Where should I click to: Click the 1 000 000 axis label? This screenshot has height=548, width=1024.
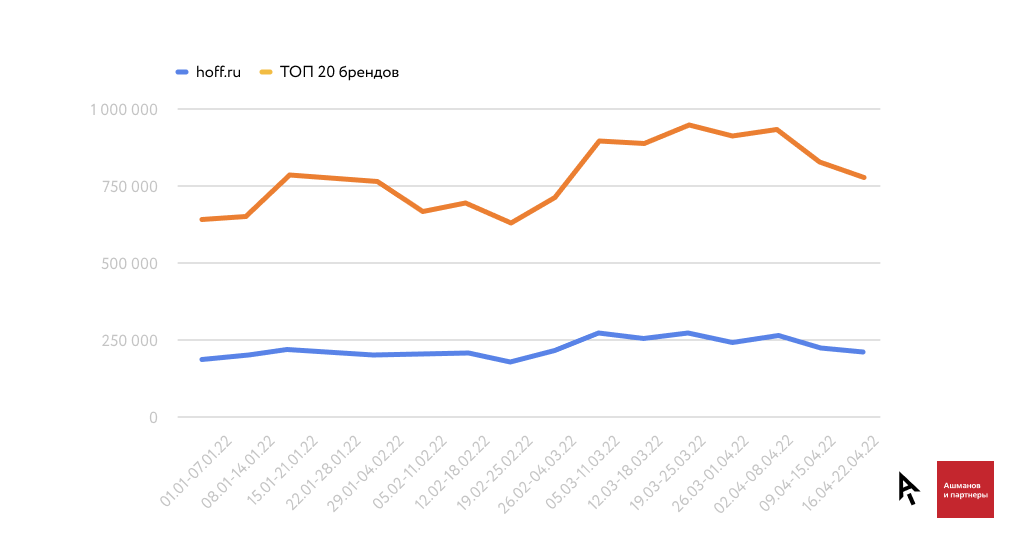(x=124, y=109)
